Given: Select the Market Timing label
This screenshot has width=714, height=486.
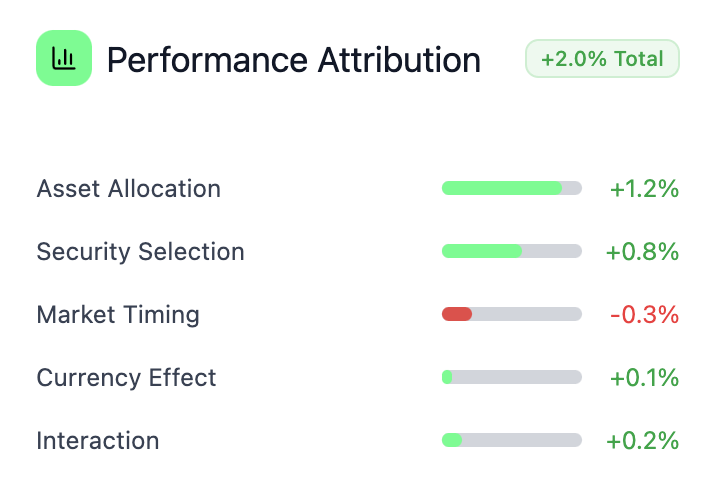Looking at the screenshot, I should point(118,314).
